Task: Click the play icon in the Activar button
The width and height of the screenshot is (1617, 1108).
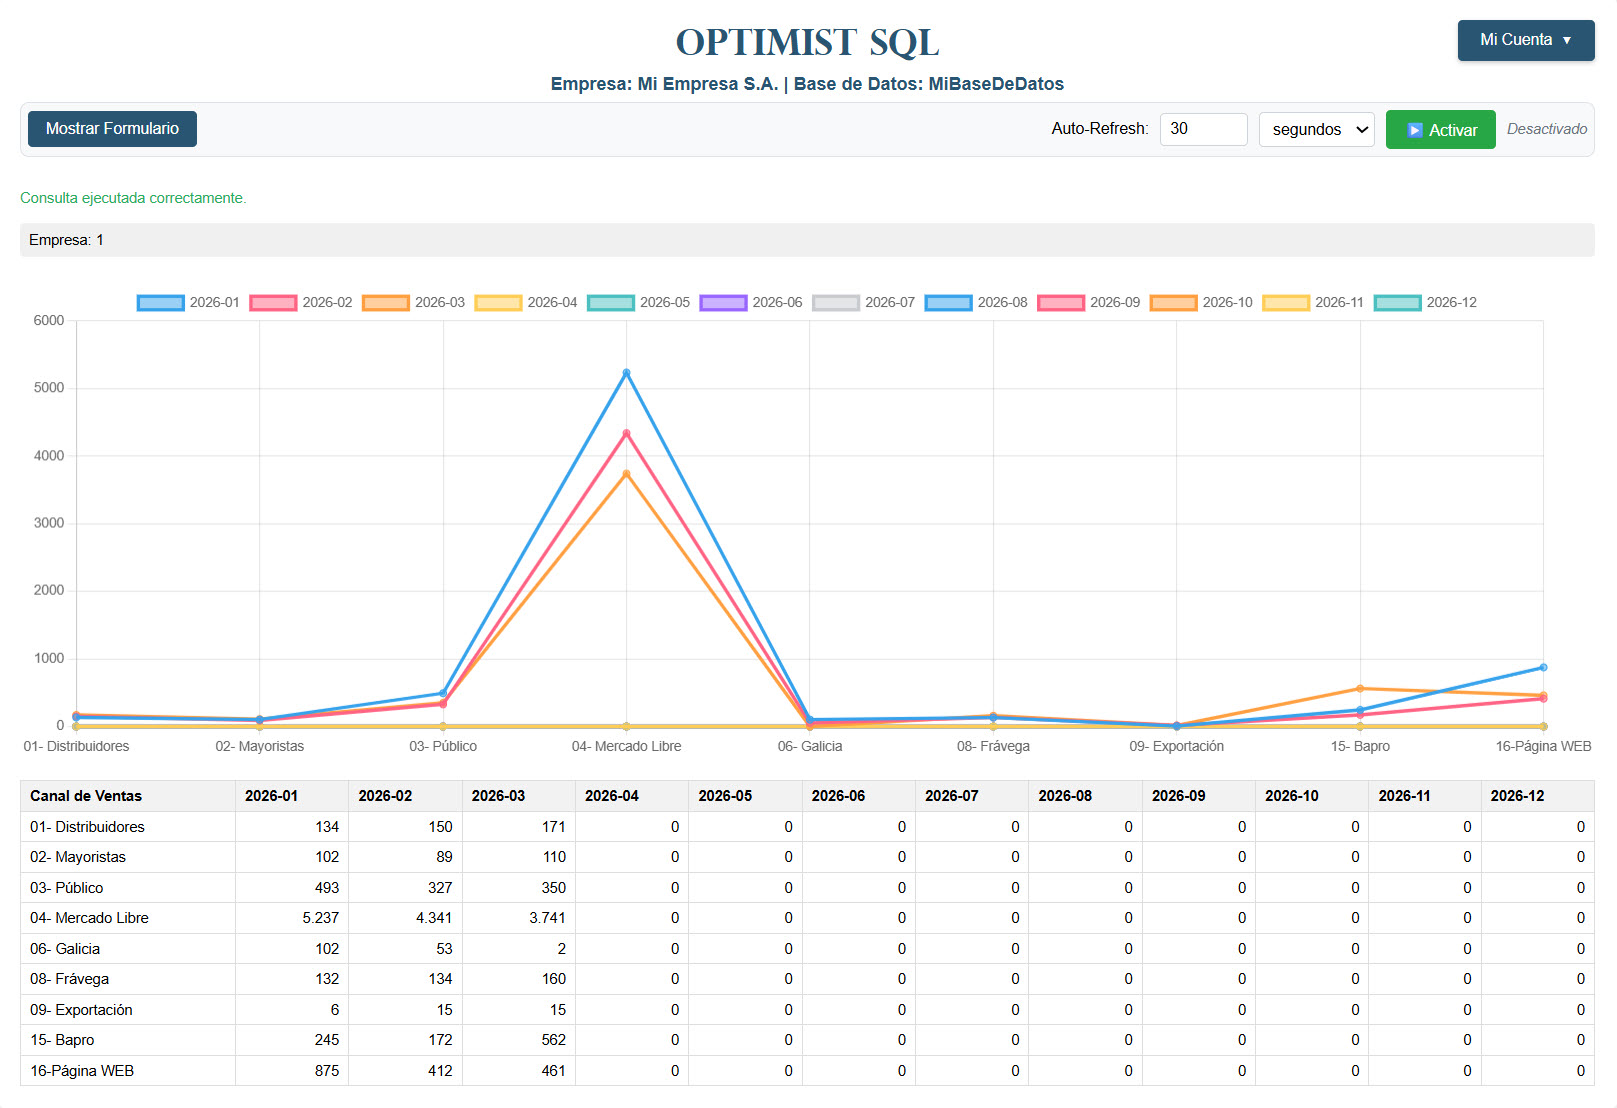Action: tap(1415, 130)
